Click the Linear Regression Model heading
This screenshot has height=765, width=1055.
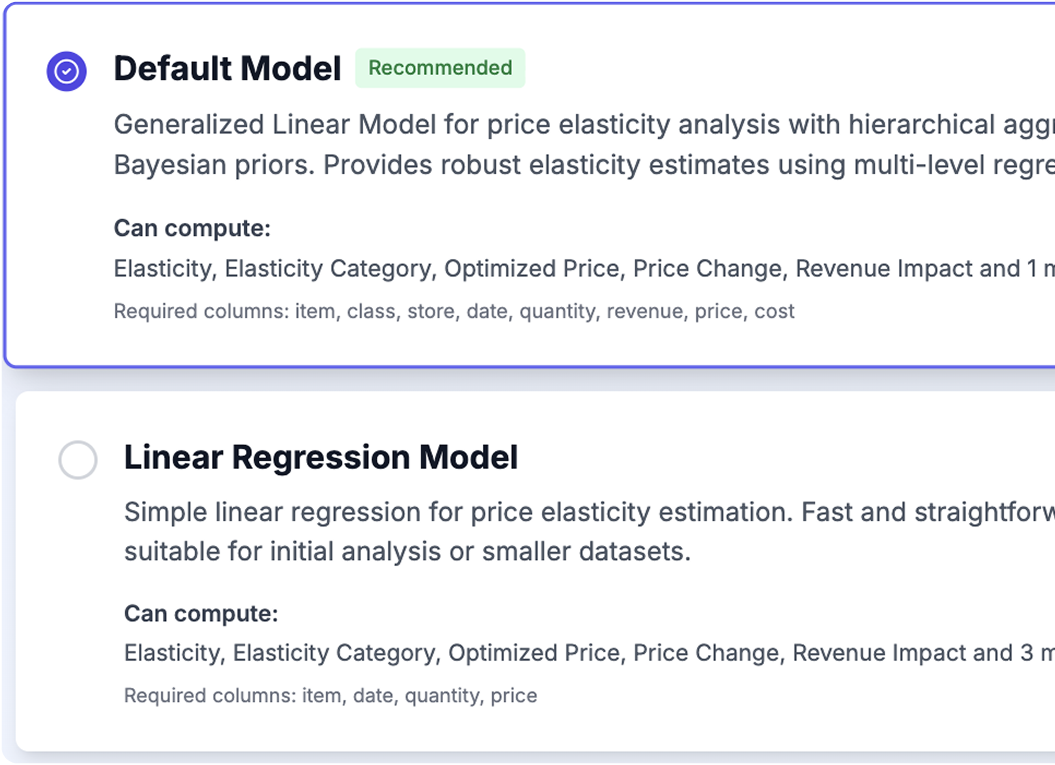click(320, 457)
